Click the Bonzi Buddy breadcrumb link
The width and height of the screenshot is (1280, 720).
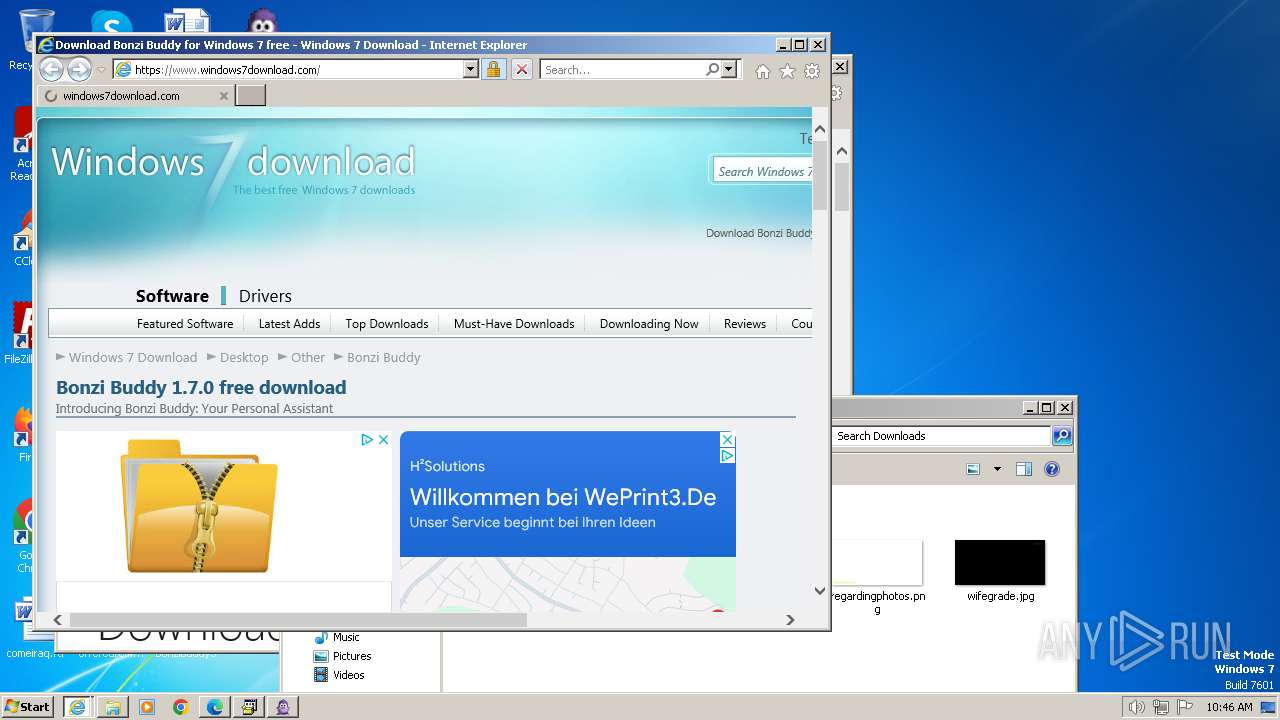(x=384, y=357)
